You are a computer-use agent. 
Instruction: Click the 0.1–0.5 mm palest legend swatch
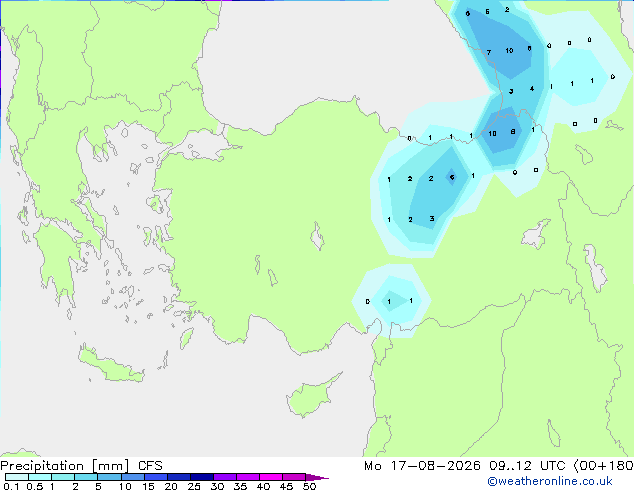coord(17,477)
